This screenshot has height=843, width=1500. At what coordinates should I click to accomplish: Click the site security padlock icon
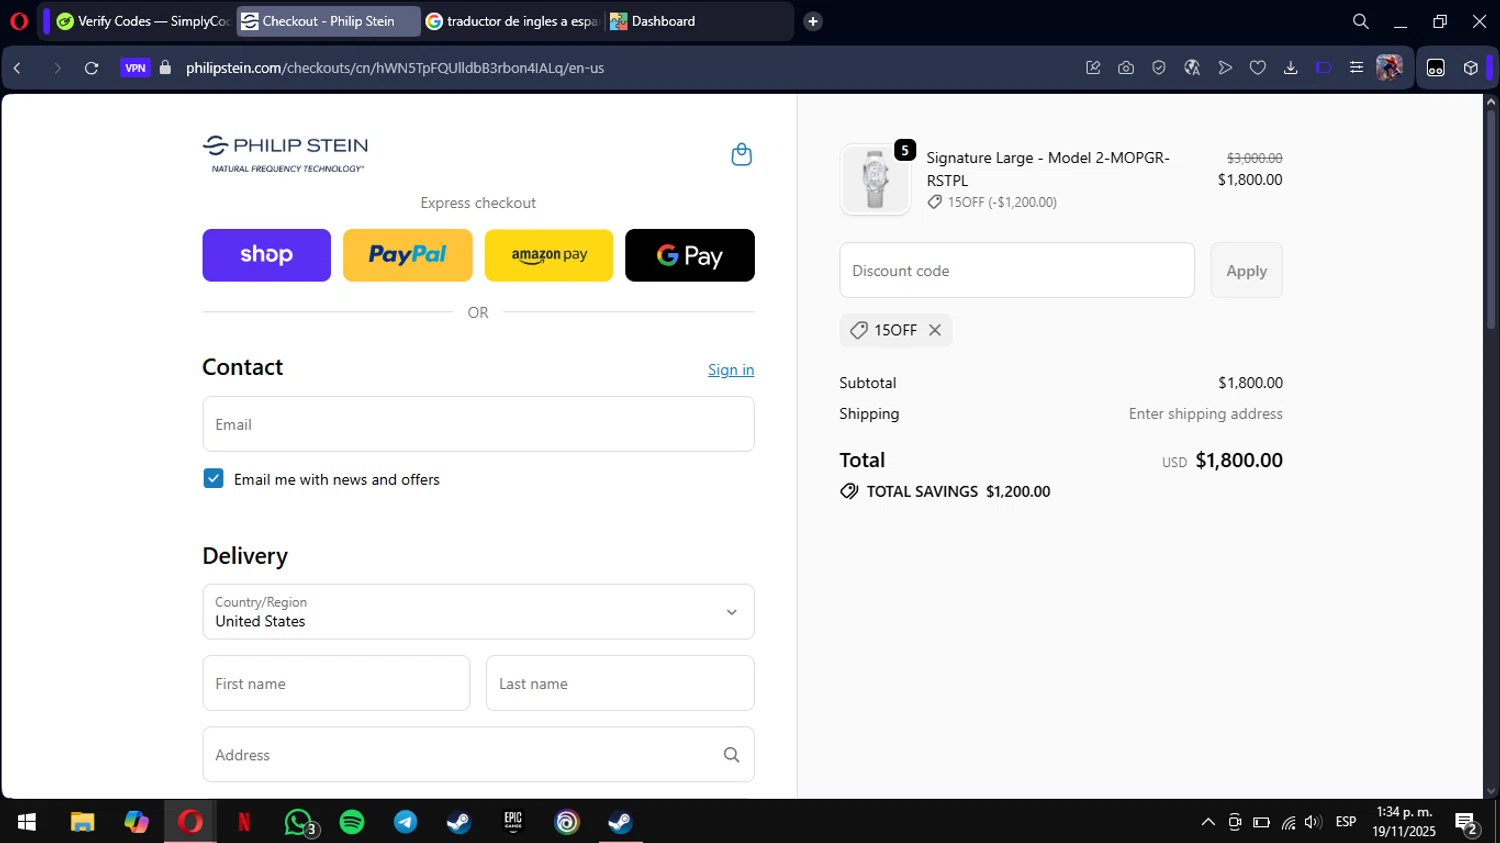(x=166, y=68)
